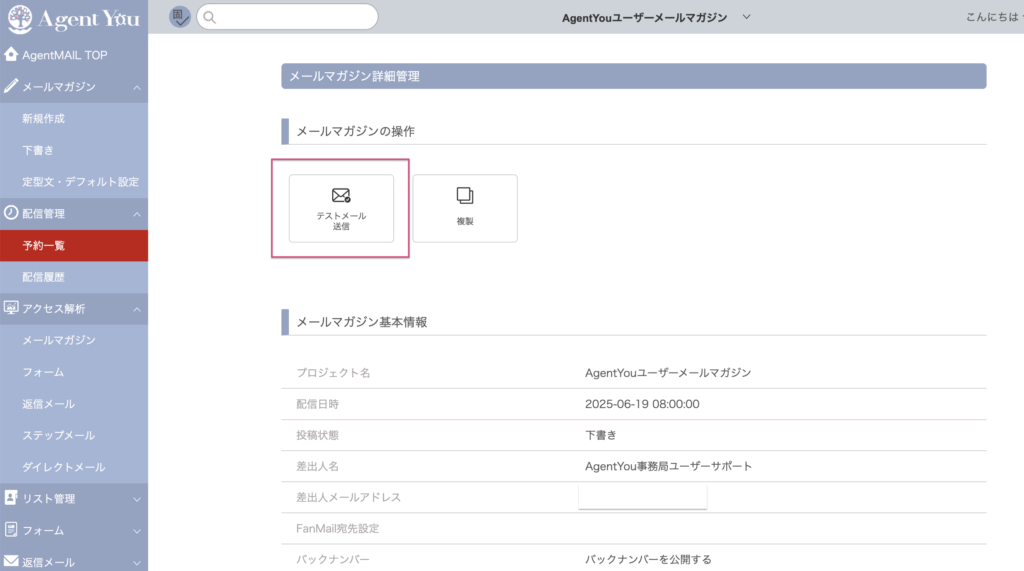Click the メールマガジン基本情報 heading
1024x571 pixels.
pos(362,322)
